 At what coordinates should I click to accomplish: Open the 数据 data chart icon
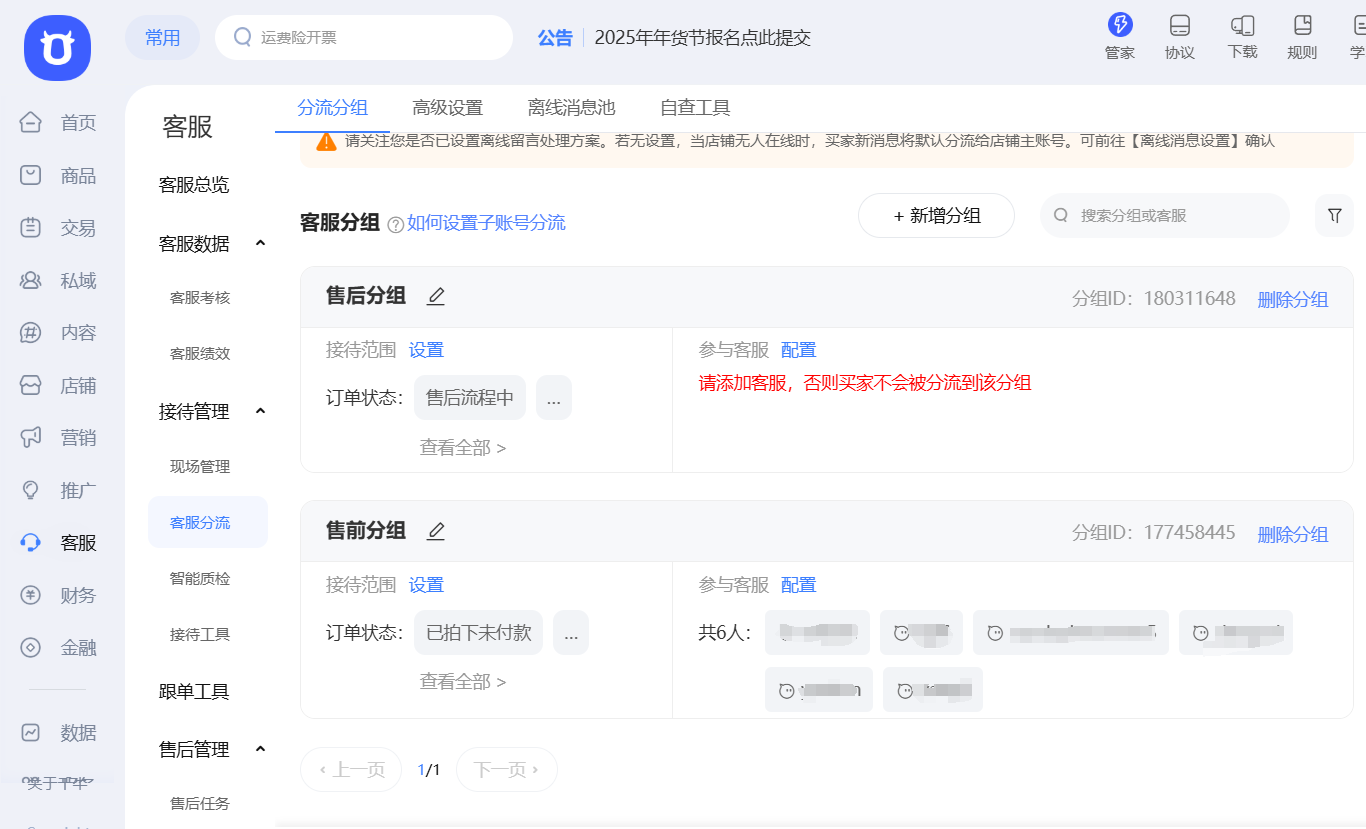point(31,733)
